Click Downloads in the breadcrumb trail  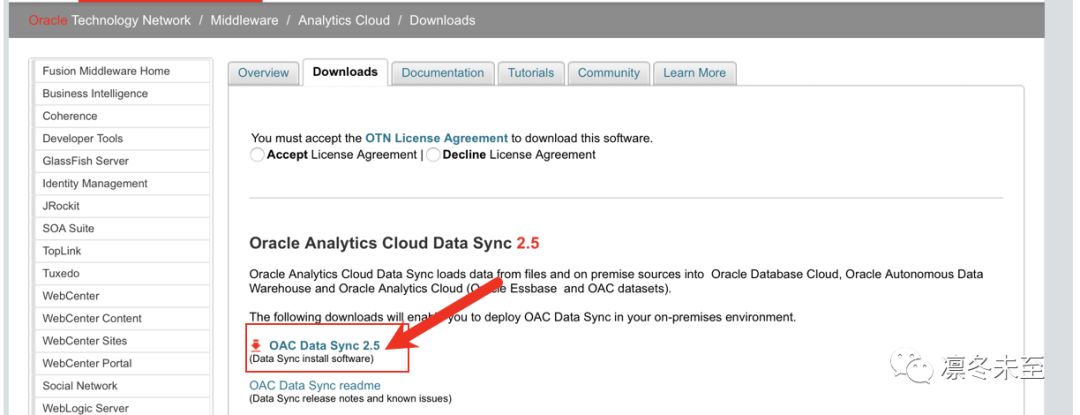pyautogui.click(x=442, y=21)
